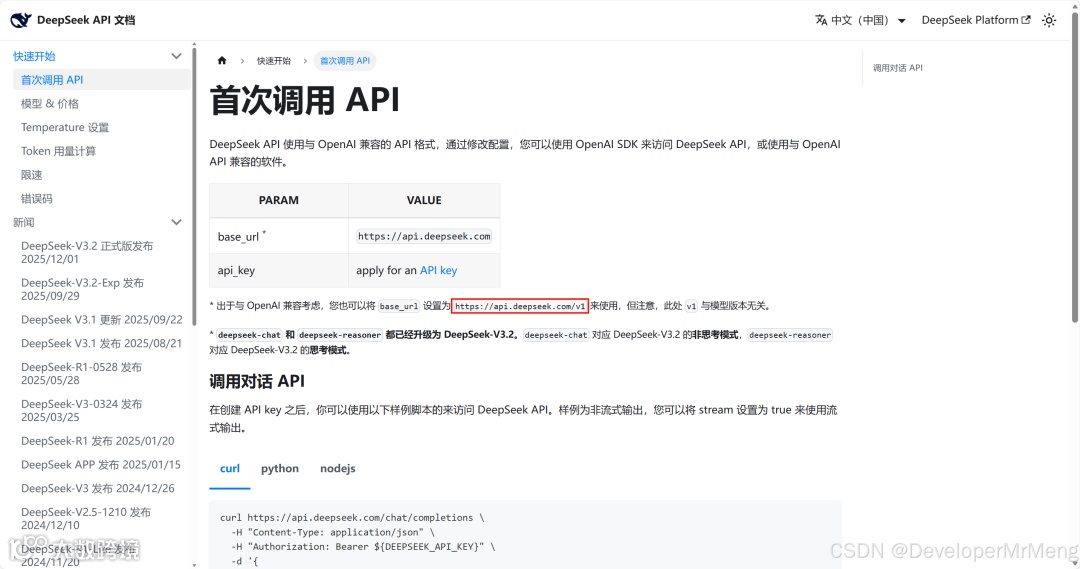Click the 快速开始 sidebar heading

(x=34, y=56)
